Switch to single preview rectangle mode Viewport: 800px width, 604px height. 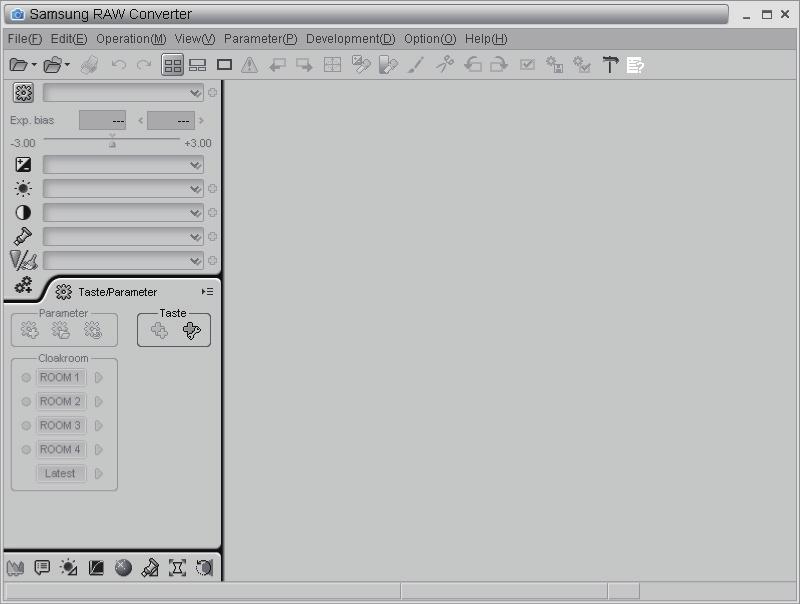[x=224, y=65]
